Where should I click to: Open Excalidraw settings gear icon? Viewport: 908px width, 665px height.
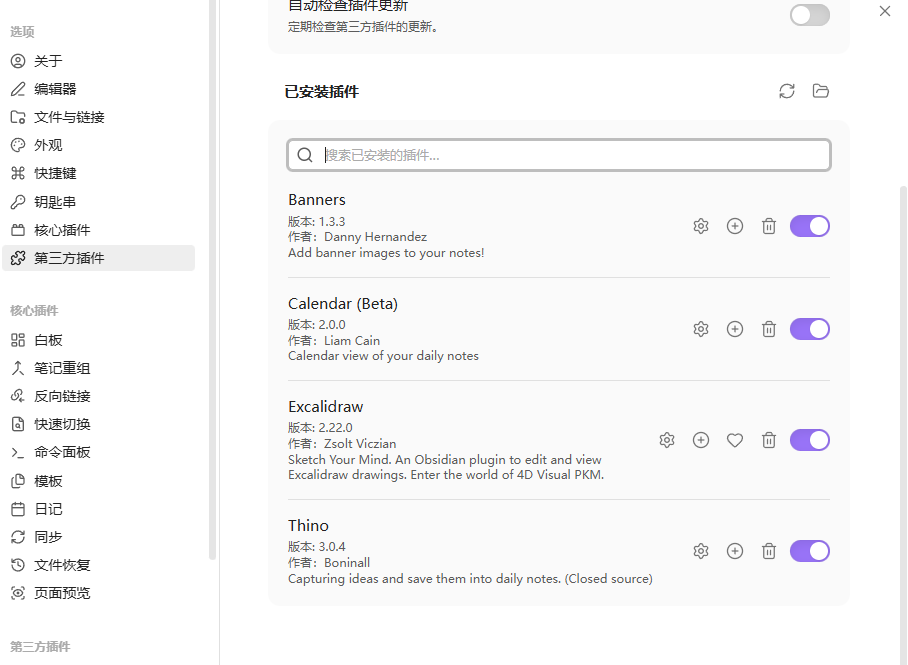point(667,440)
